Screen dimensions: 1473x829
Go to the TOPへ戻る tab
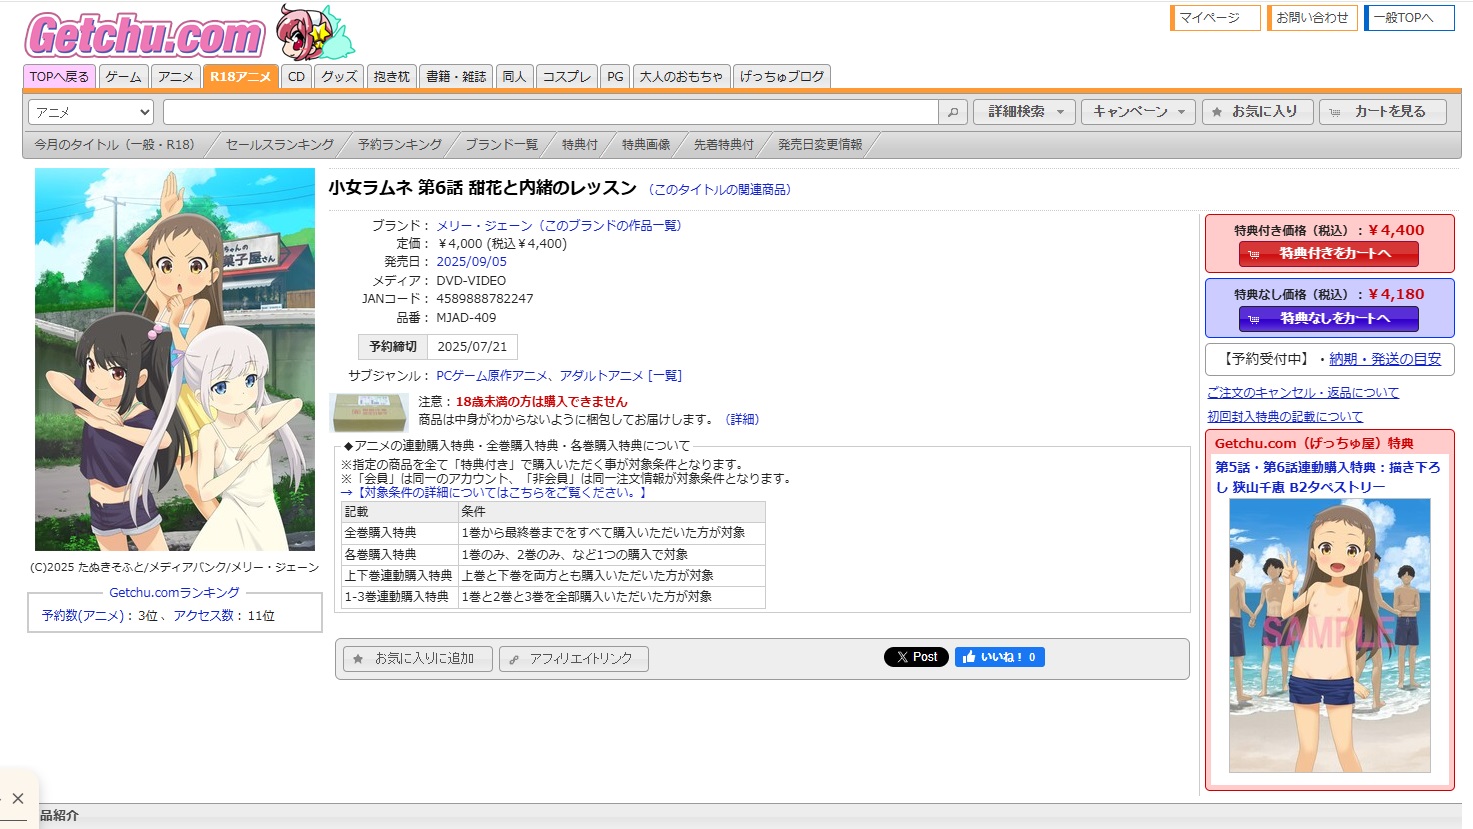pyautogui.click(x=59, y=77)
